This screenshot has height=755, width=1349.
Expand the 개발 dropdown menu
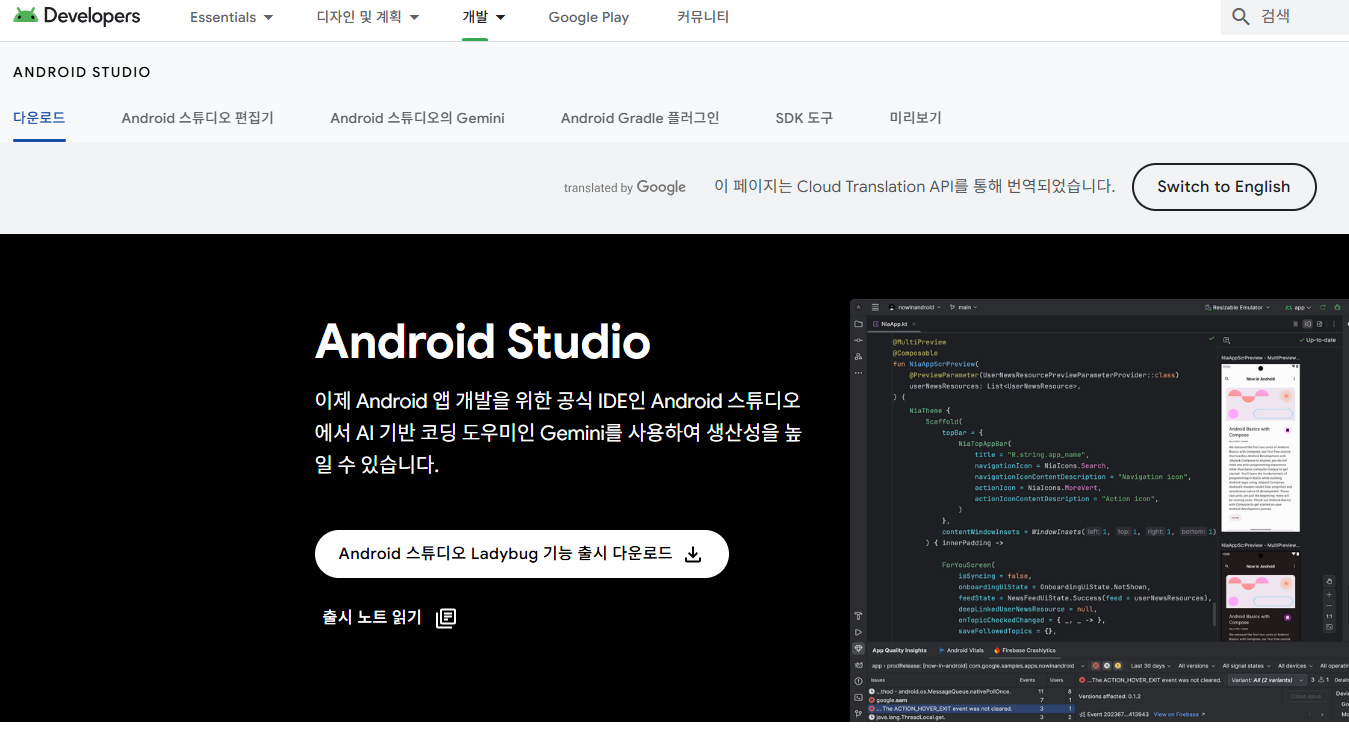click(484, 18)
